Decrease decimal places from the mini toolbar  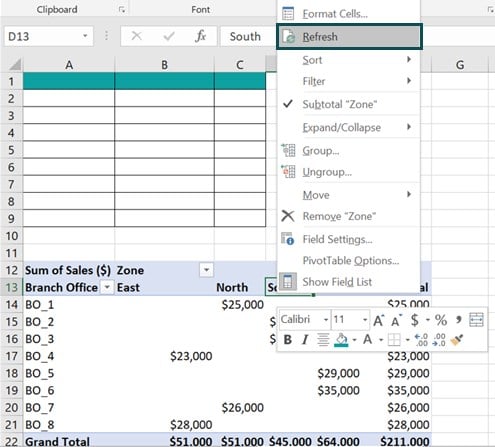point(439,340)
